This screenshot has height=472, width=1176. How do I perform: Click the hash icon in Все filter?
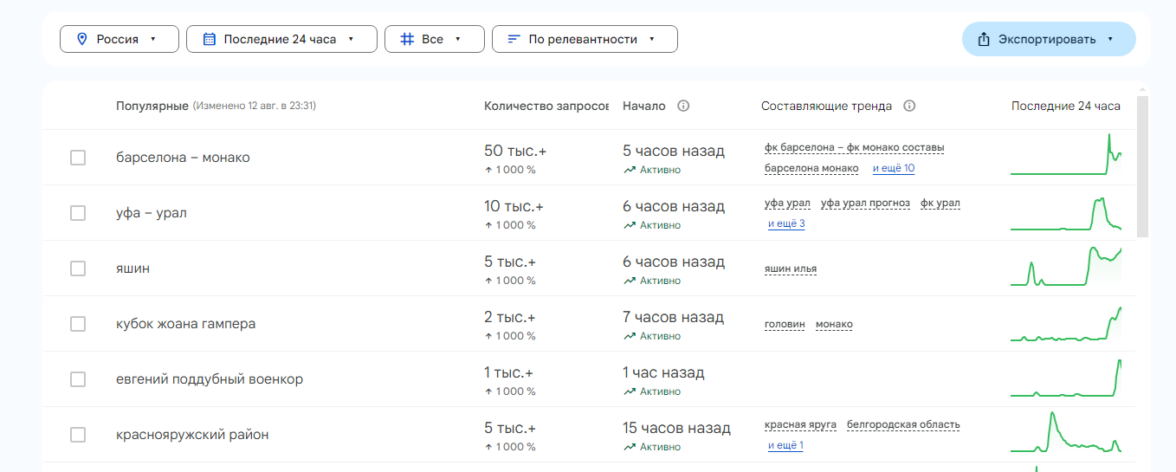(x=407, y=39)
